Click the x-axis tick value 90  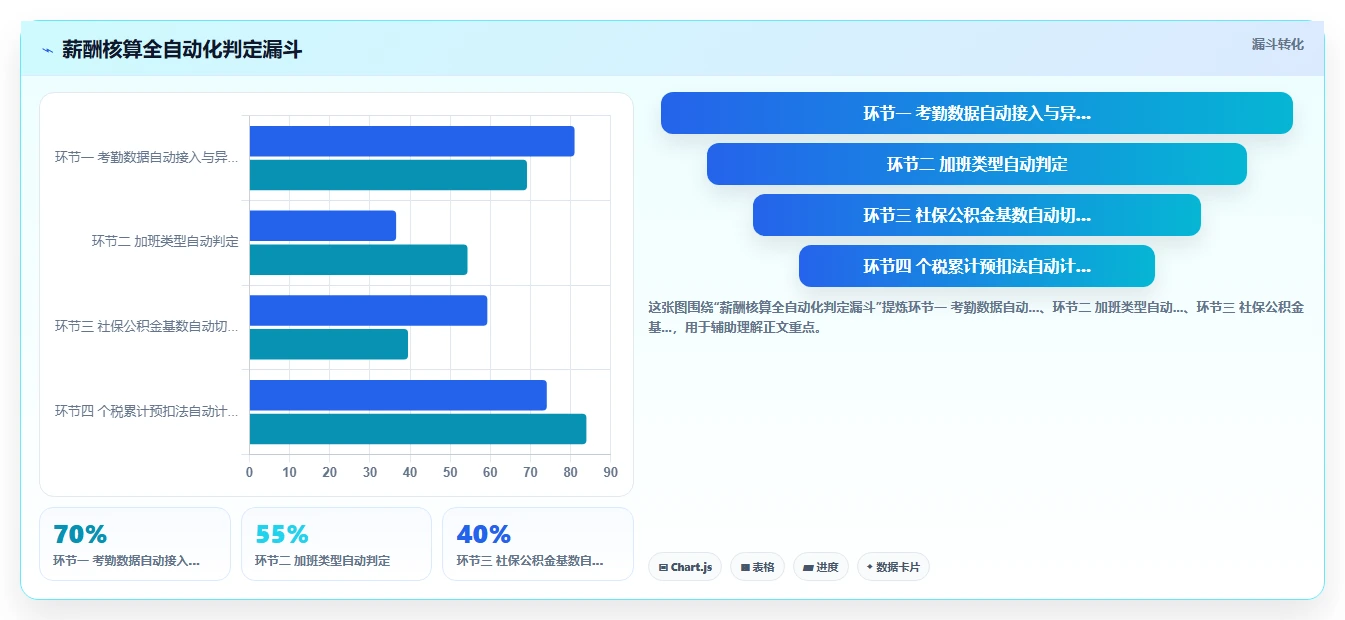coord(610,472)
